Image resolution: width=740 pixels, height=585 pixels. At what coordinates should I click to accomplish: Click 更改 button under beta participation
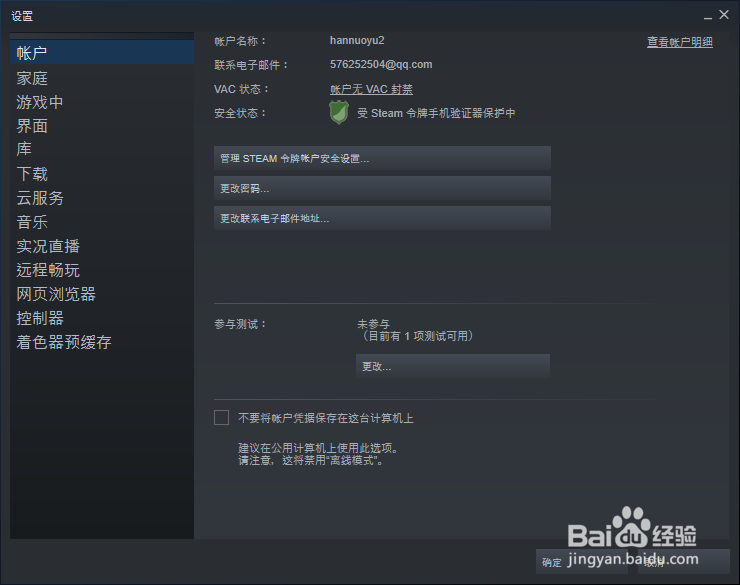(453, 366)
